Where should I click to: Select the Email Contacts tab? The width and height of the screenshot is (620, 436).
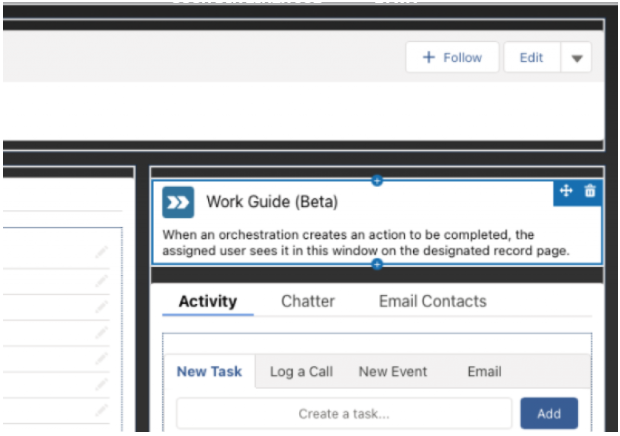pos(432,301)
